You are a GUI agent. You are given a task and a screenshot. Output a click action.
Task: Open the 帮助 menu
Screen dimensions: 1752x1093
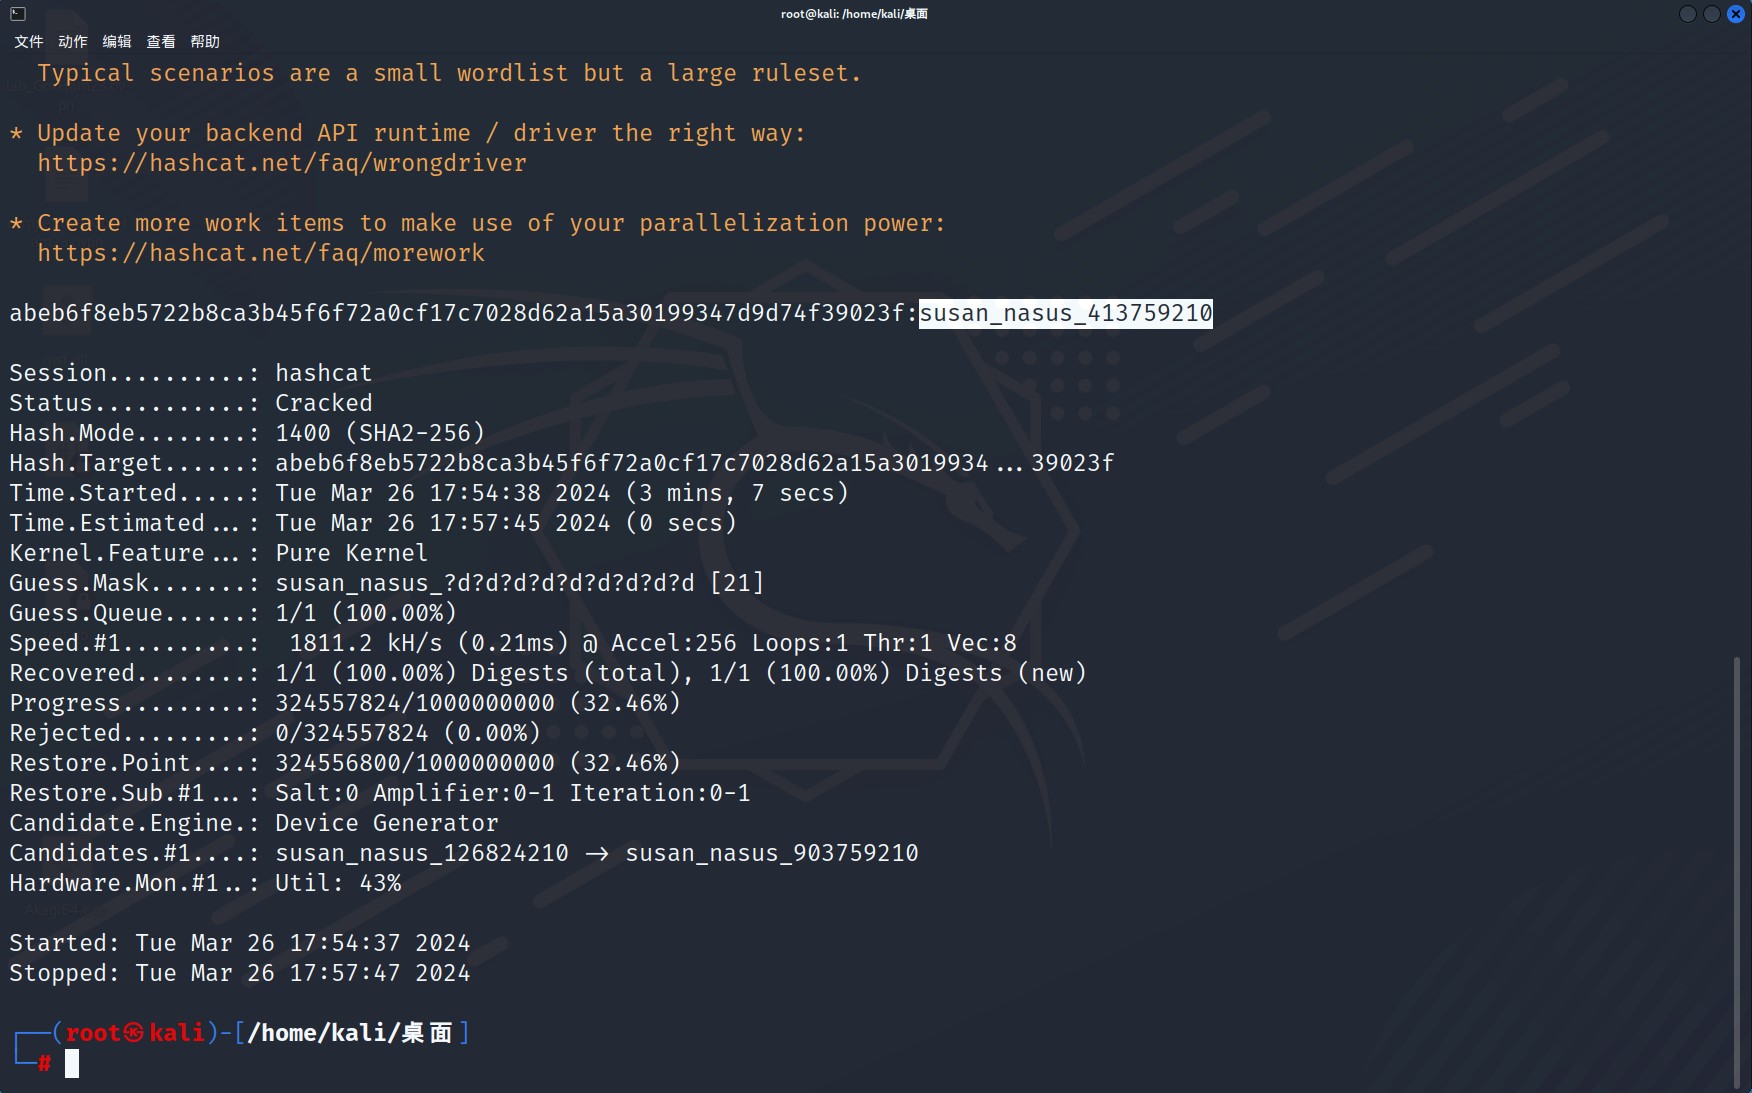pos(205,41)
